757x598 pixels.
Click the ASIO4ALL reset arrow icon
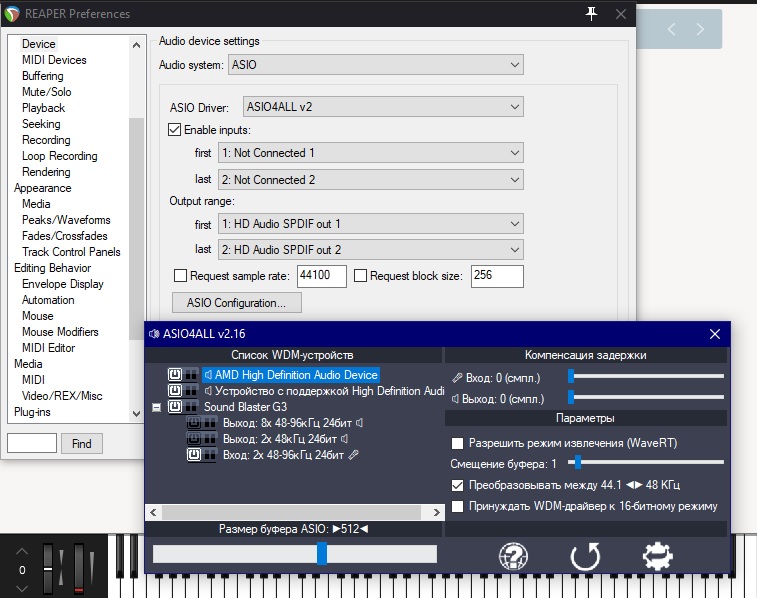tap(585, 556)
